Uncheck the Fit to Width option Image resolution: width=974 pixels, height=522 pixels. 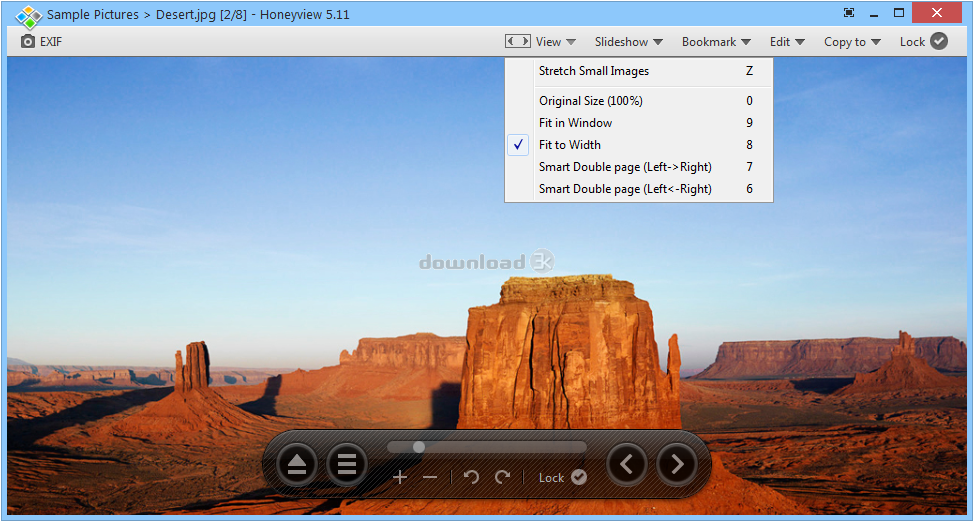(639, 145)
